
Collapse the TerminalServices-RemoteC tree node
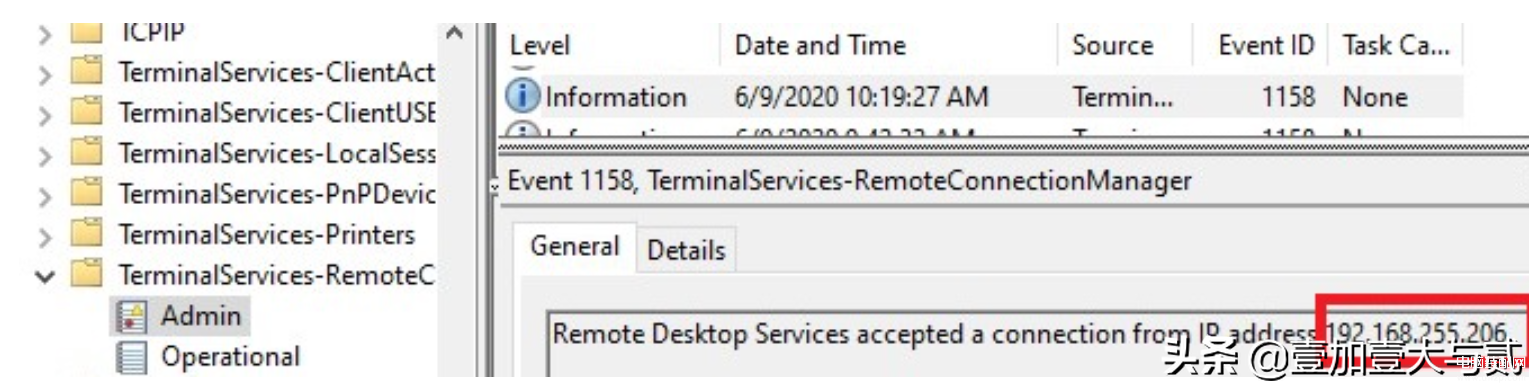tap(44, 276)
